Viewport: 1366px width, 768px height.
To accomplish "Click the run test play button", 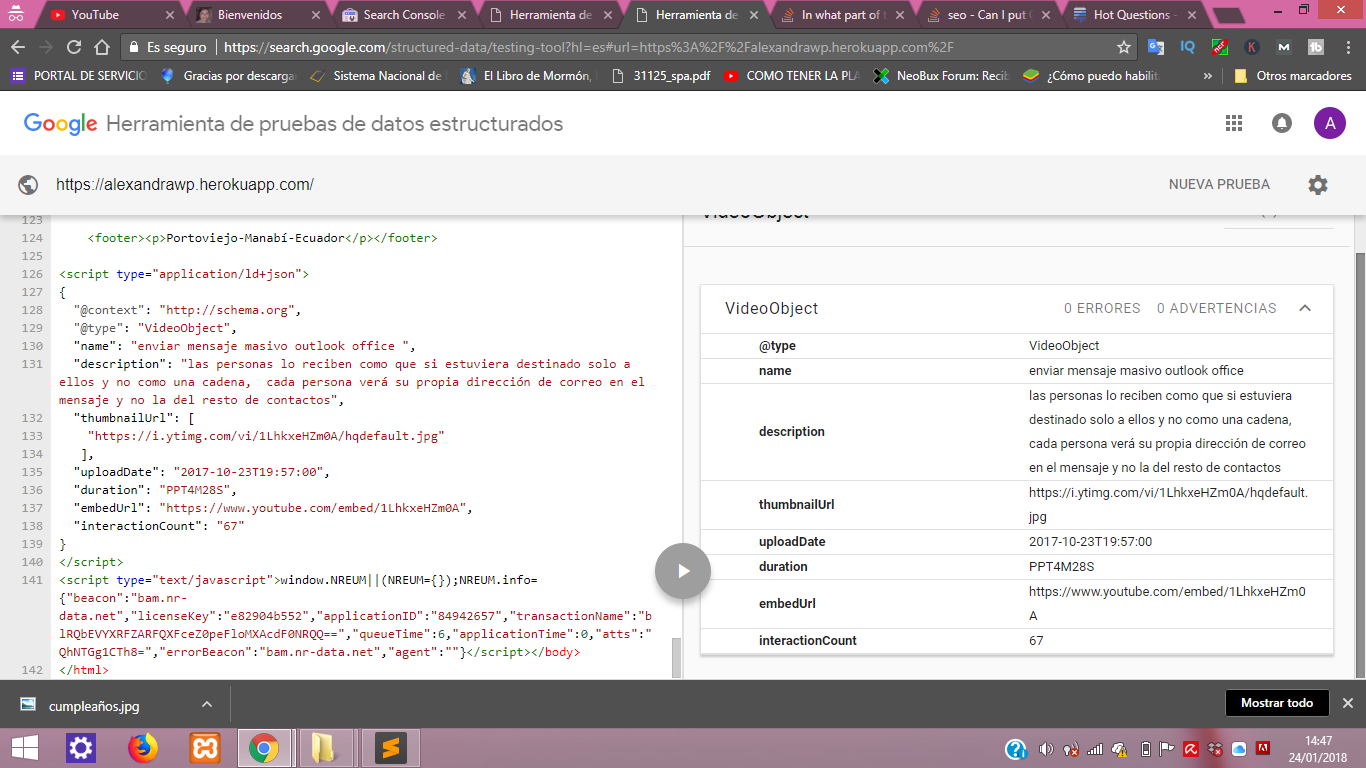I will click(x=683, y=571).
